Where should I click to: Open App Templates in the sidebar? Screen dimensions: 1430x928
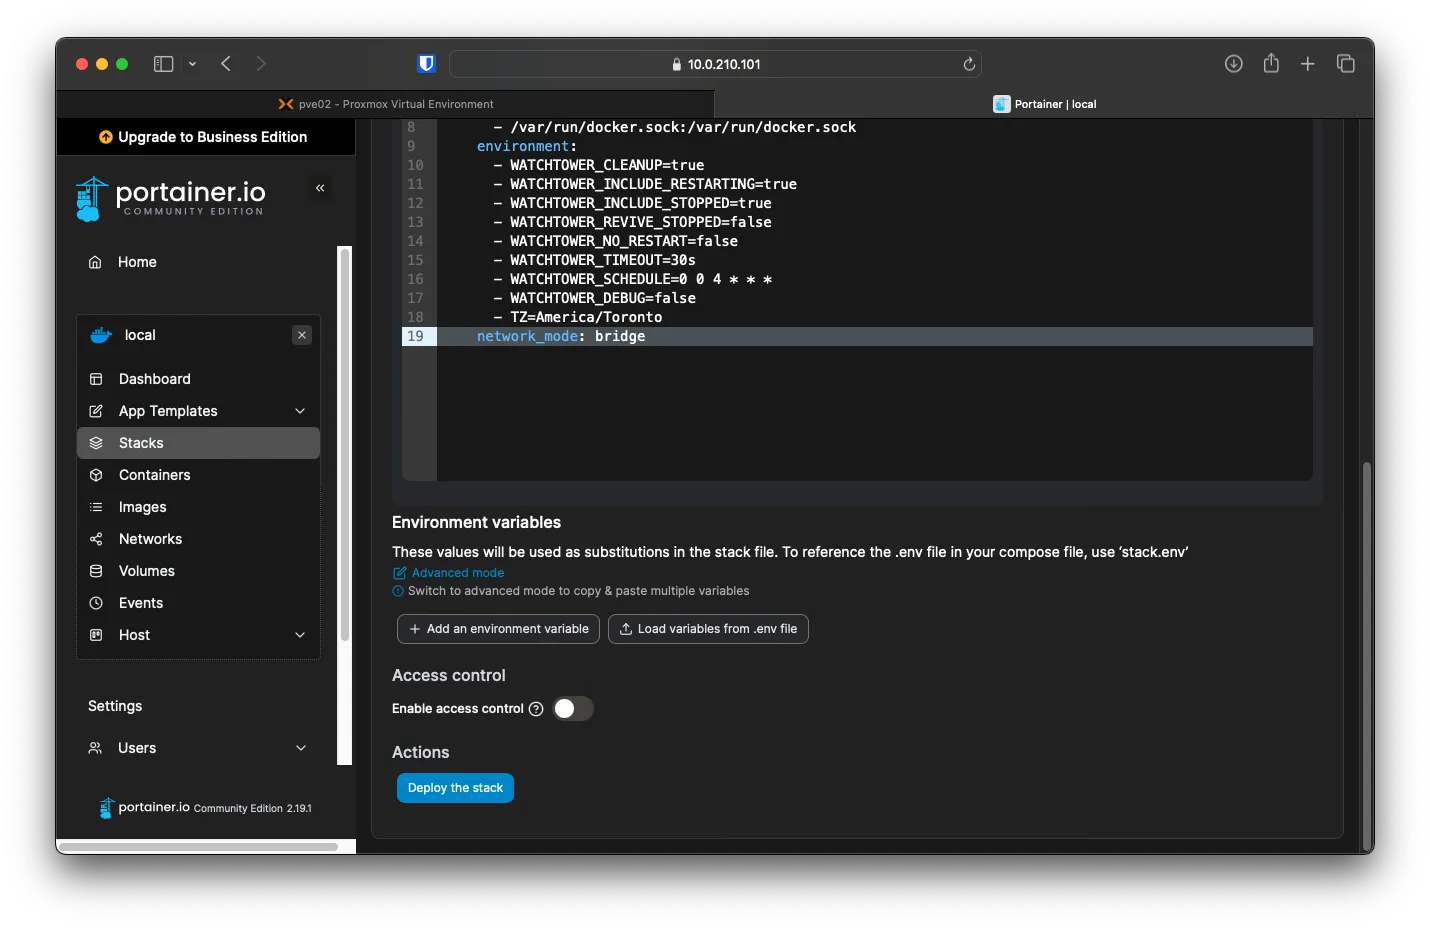coord(198,411)
